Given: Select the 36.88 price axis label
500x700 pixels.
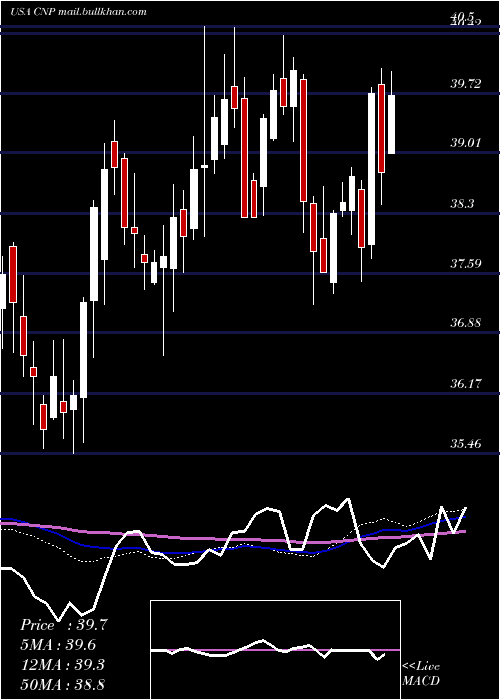Looking at the screenshot, I should [x=466, y=323].
